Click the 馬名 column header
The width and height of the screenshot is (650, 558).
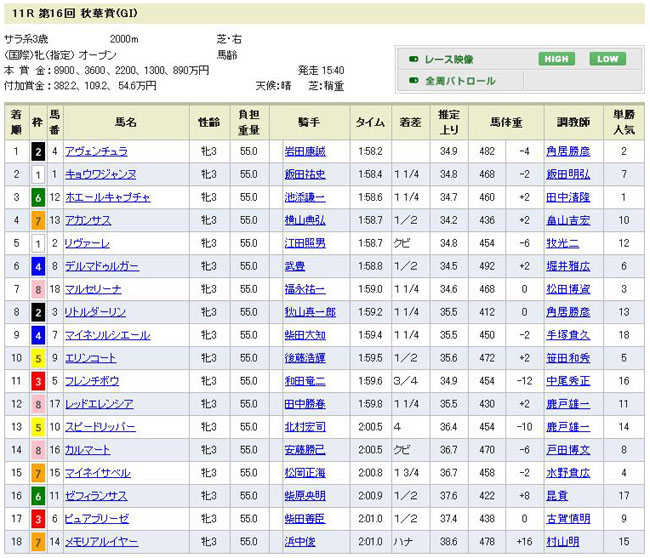[126, 122]
